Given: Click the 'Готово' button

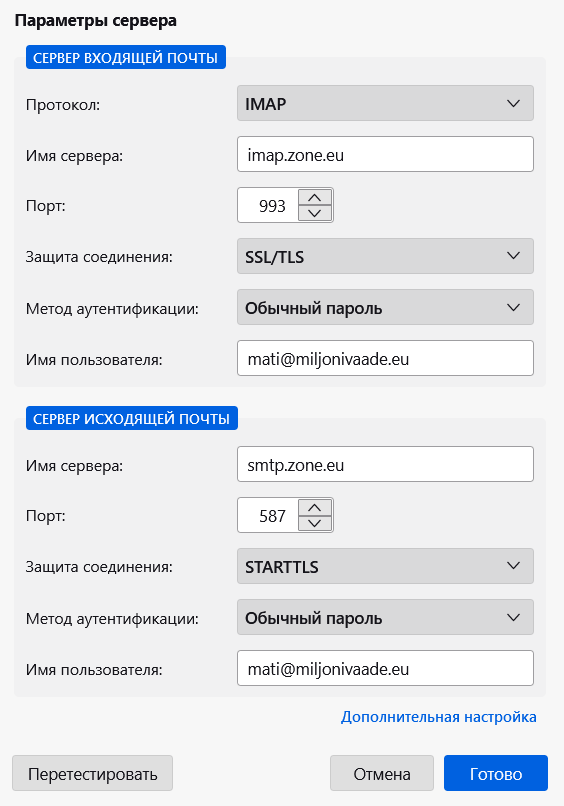Looking at the screenshot, I should tap(496, 773).
